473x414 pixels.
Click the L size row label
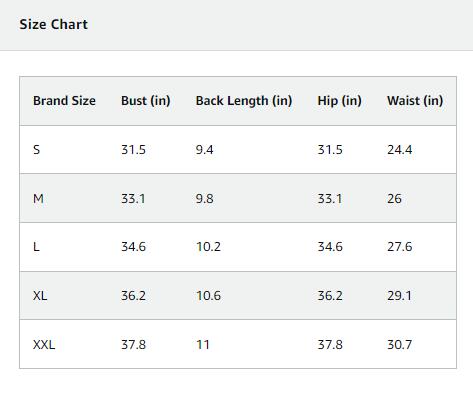(x=36, y=247)
